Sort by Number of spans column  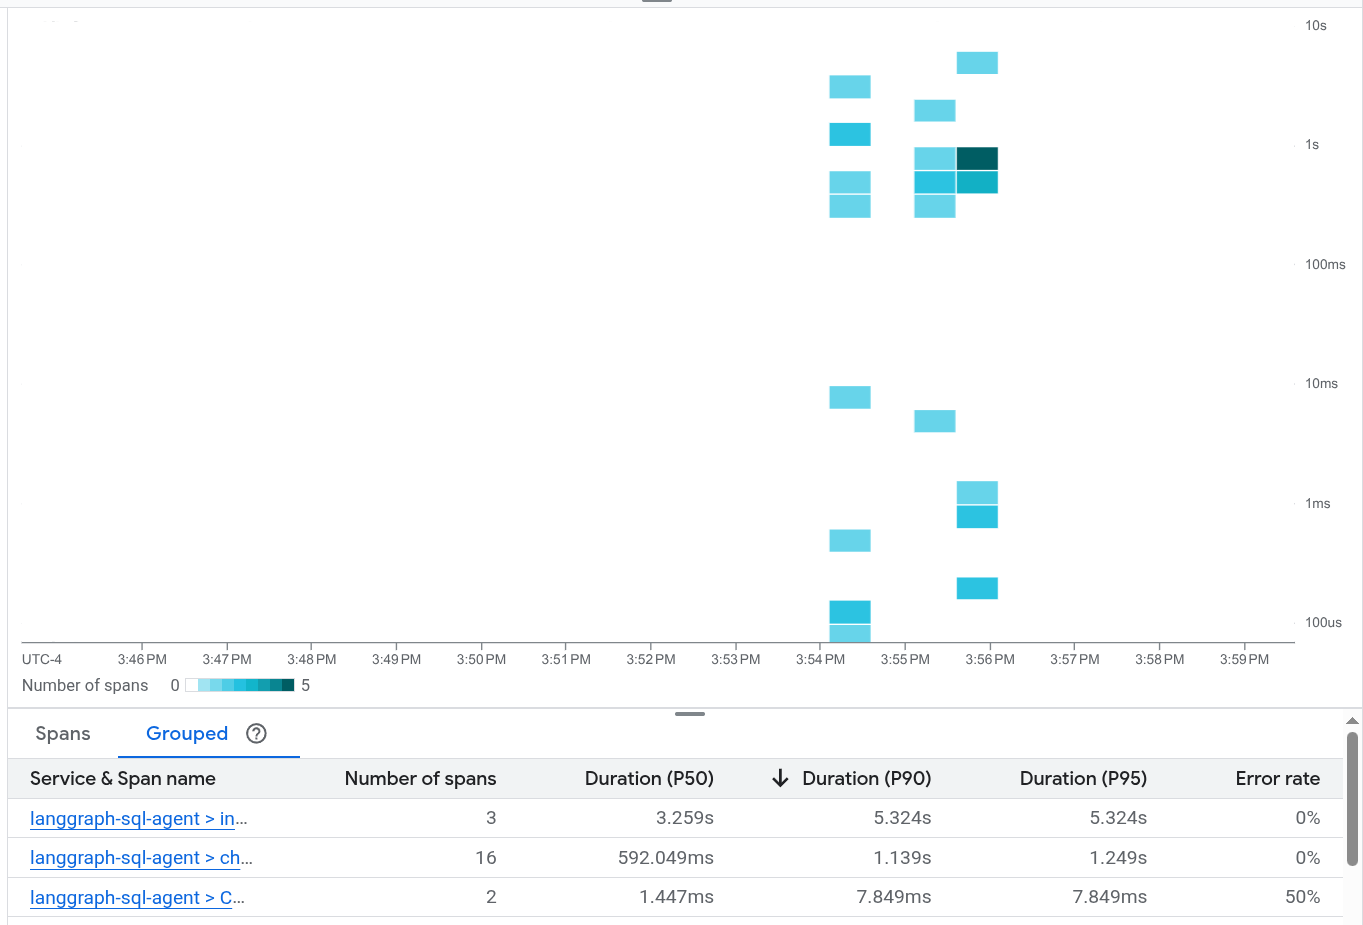pyautogui.click(x=420, y=779)
